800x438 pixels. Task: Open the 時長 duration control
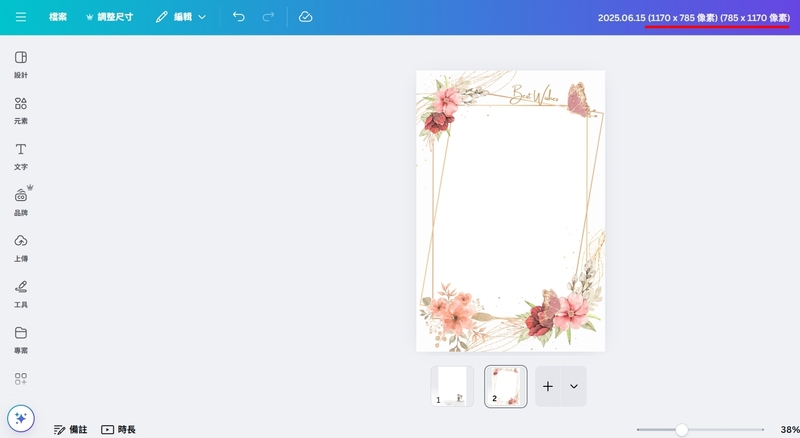tap(118, 429)
